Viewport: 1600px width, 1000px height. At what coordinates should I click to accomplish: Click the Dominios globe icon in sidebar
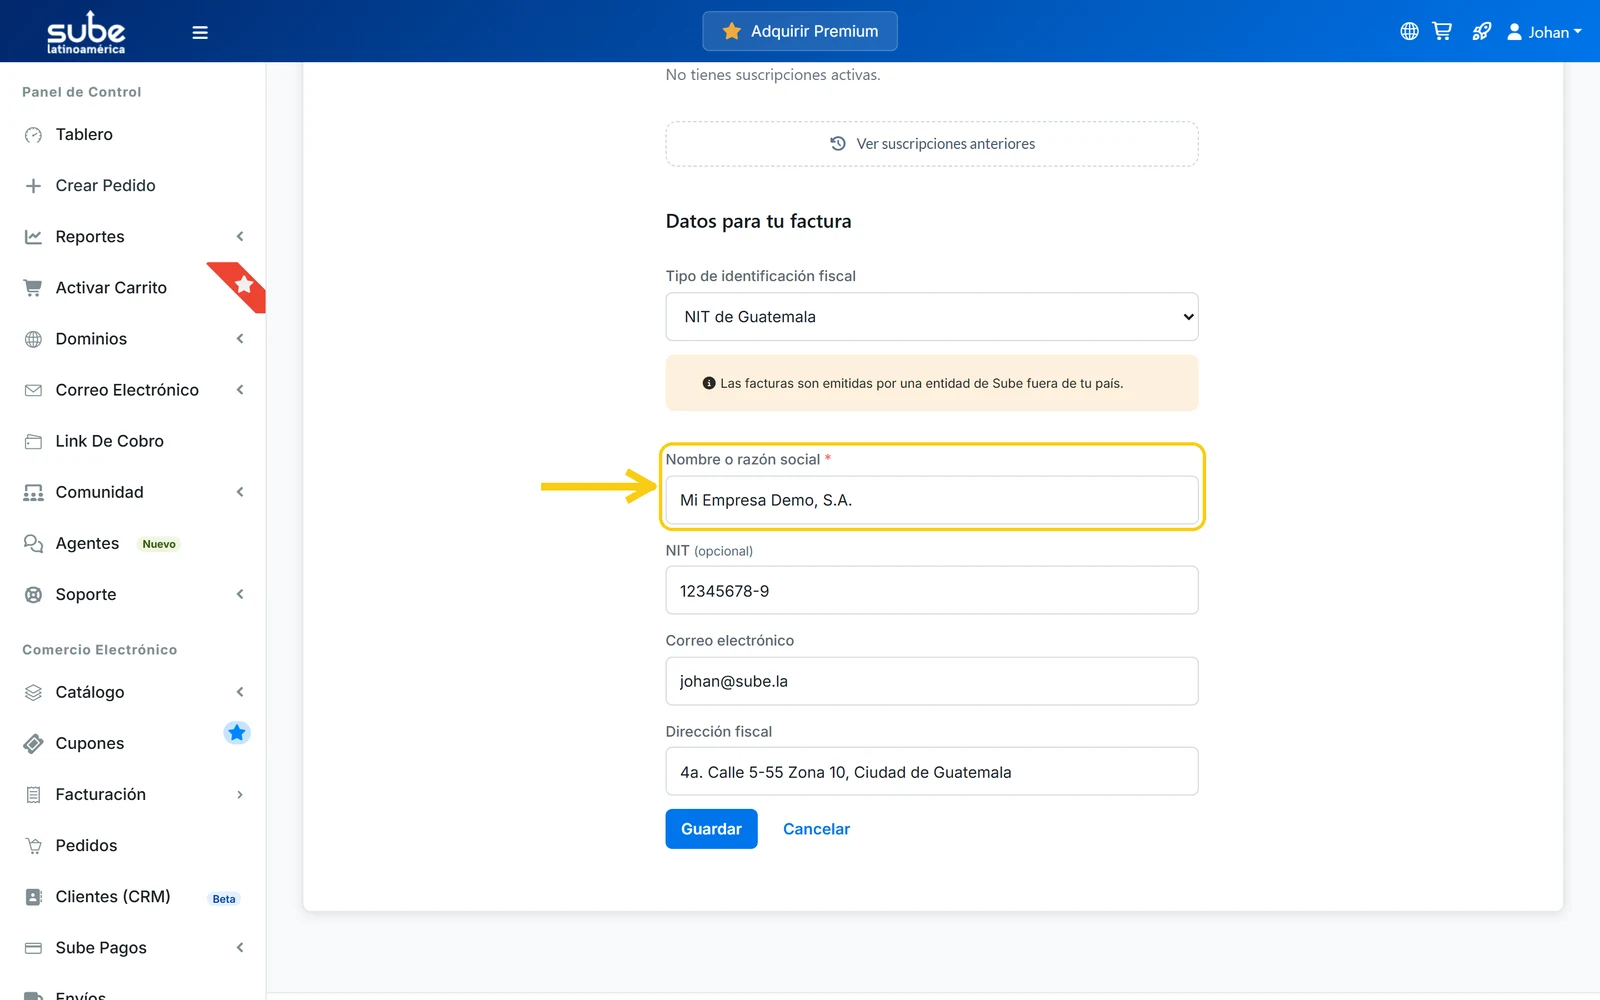pos(33,339)
